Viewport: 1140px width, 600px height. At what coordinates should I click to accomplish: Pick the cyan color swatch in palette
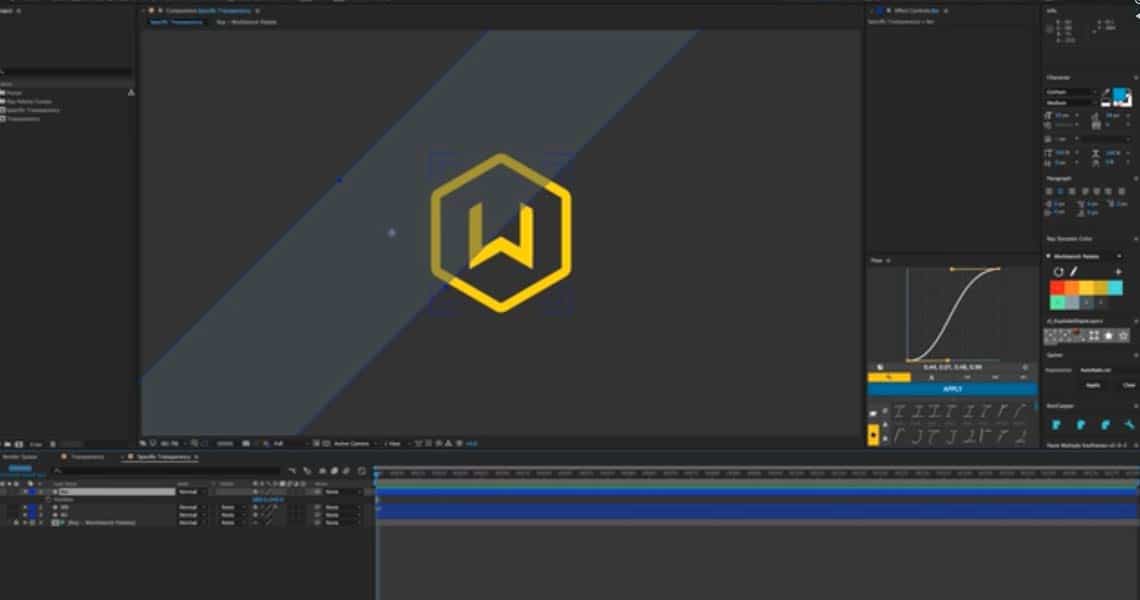[x=1115, y=288]
